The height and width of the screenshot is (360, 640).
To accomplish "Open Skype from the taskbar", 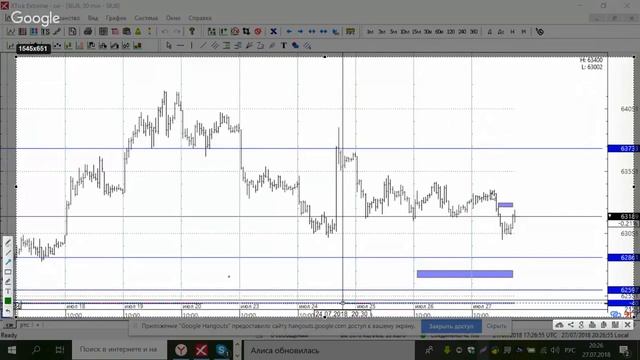I will [x=222, y=350].
